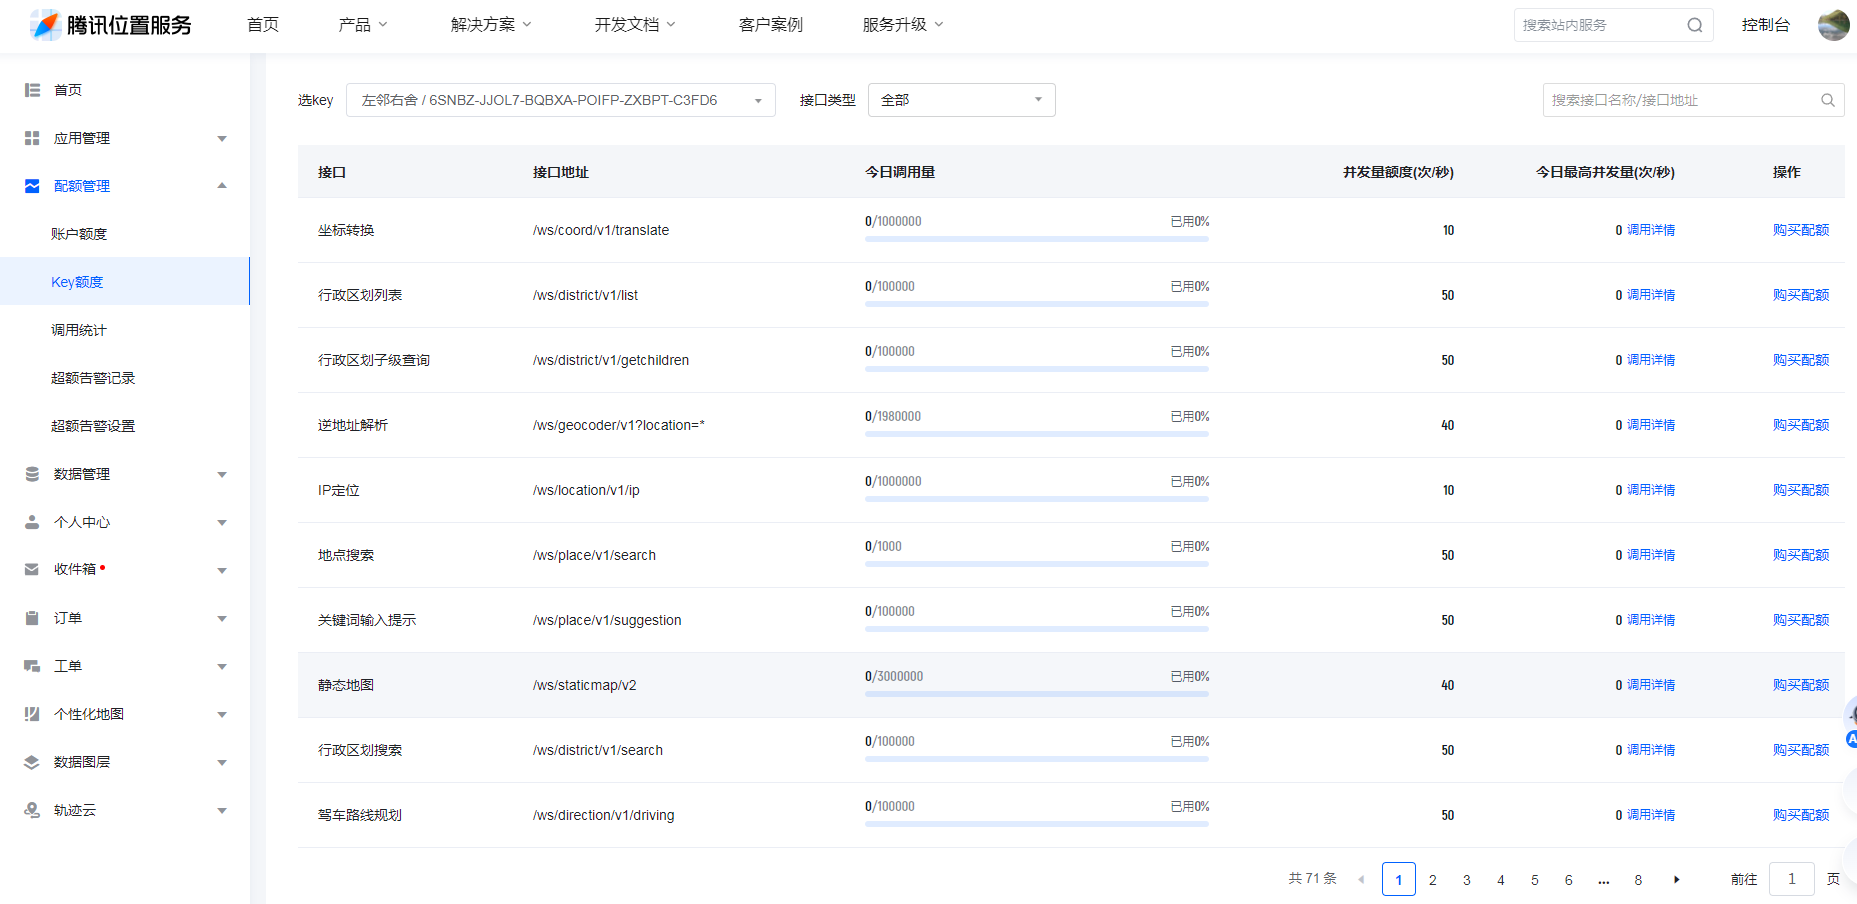Open 首页 in the top navigation
The height and width of the screenshot is (904, 1857).
263,25
